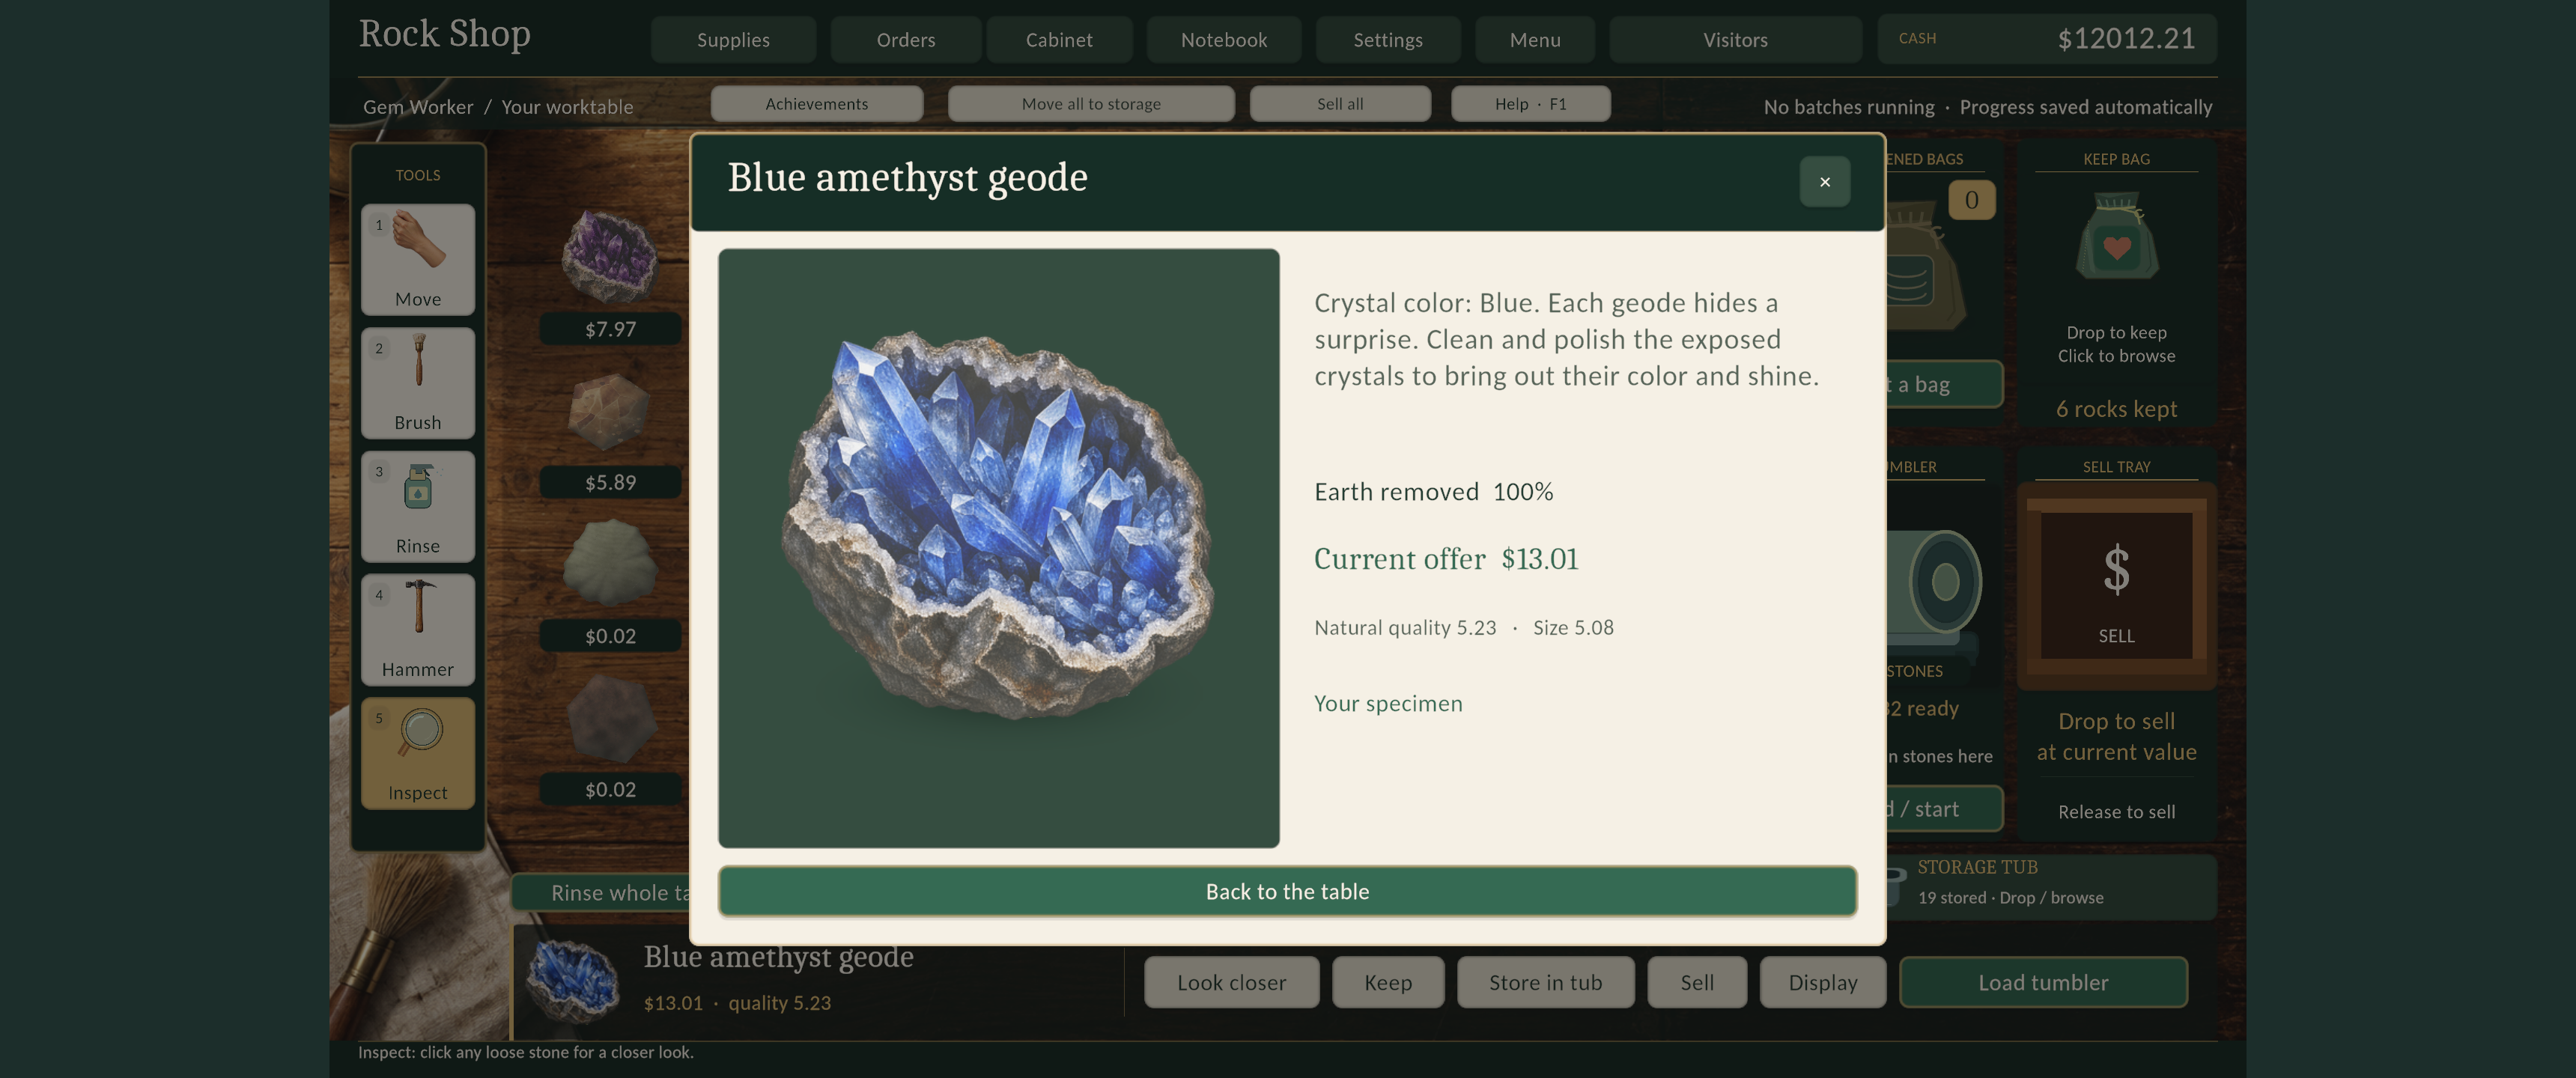Image resolution: width=2576 pixels, height=1078 pixels.
Task: Click Back to the table
Action: [1287, 891]
